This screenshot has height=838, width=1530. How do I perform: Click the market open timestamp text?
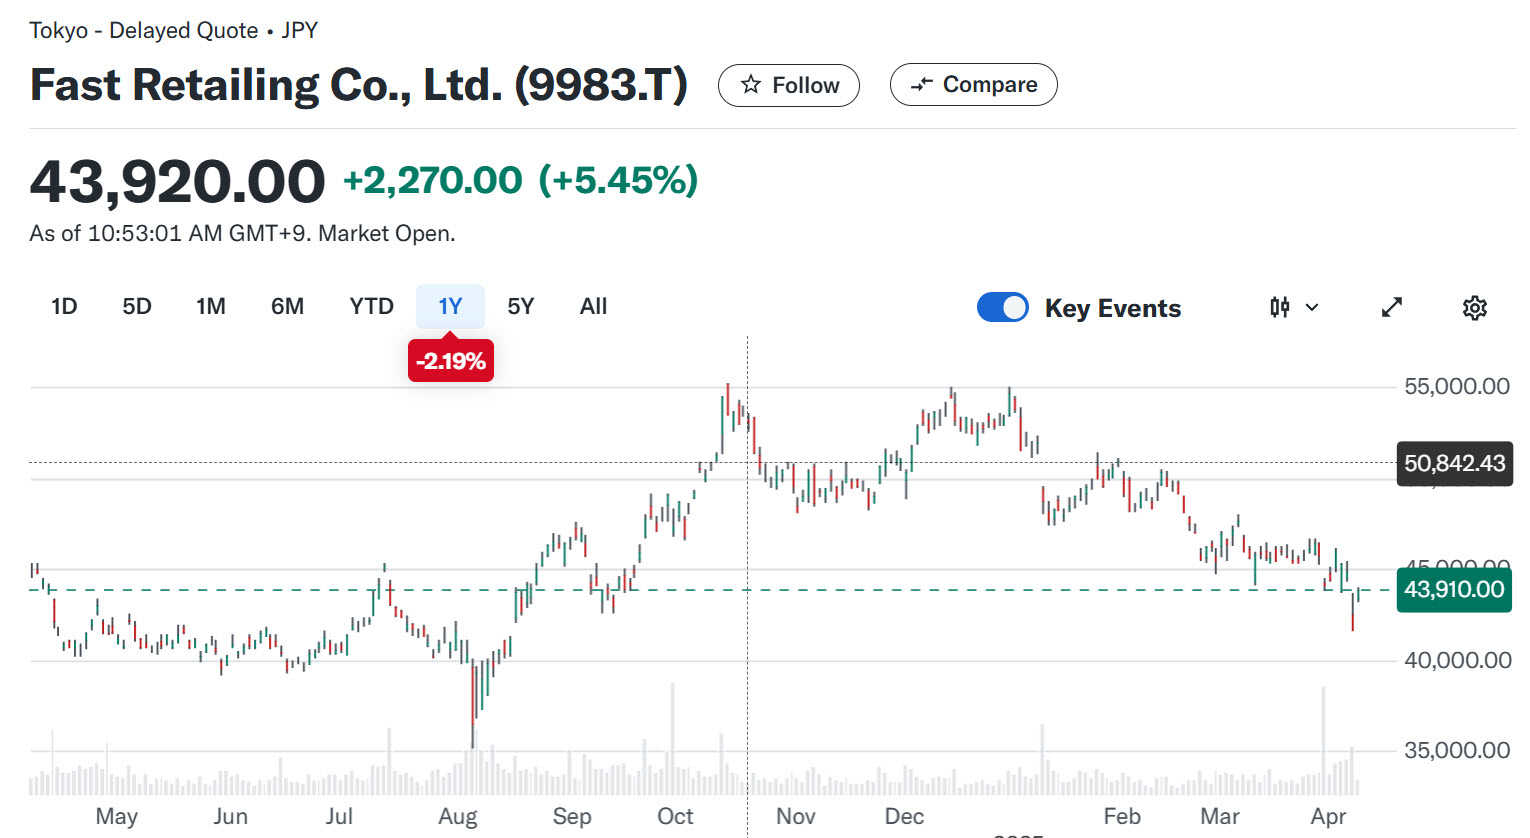(243, 233)
